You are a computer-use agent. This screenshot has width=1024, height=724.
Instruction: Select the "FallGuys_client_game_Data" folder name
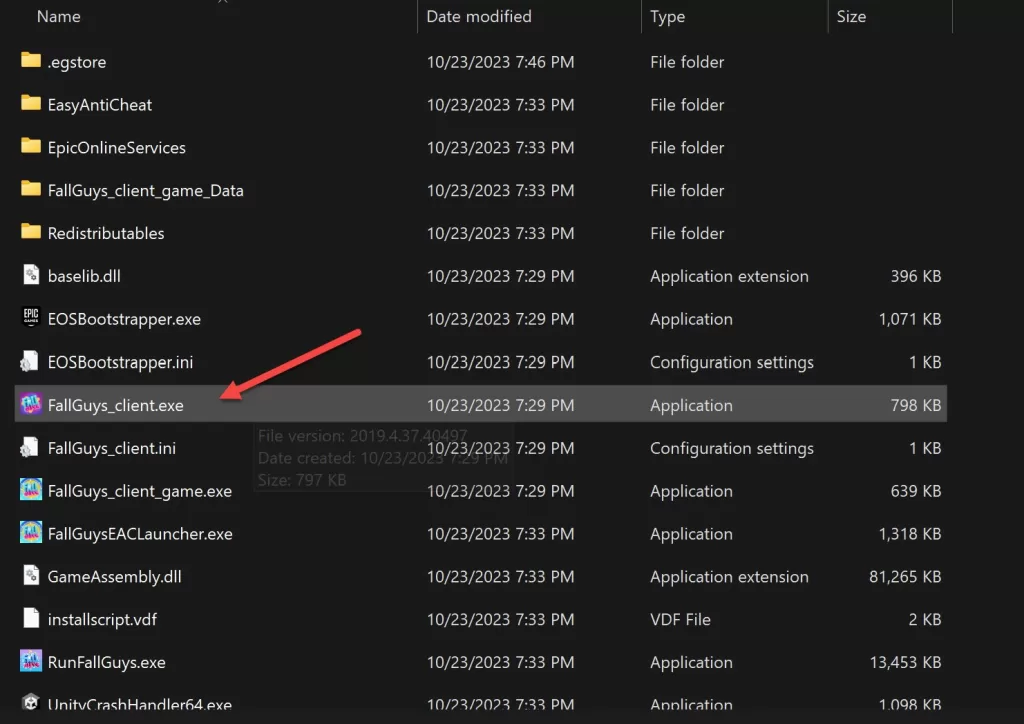coord(146,191)
